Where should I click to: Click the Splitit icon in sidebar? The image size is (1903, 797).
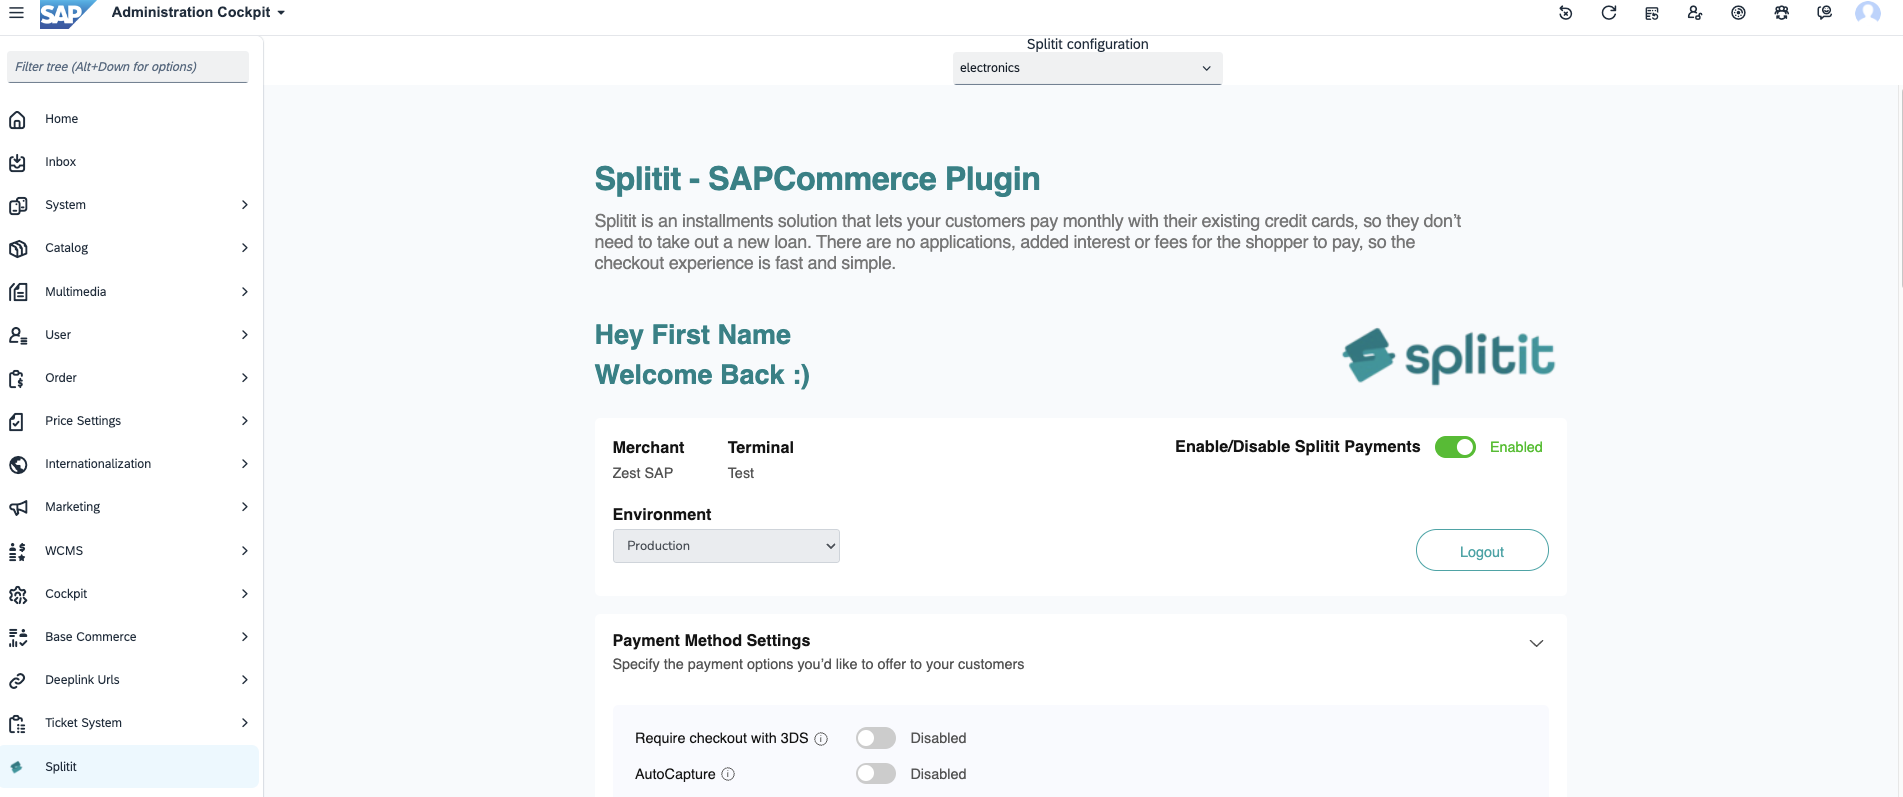tap(16, 767)
